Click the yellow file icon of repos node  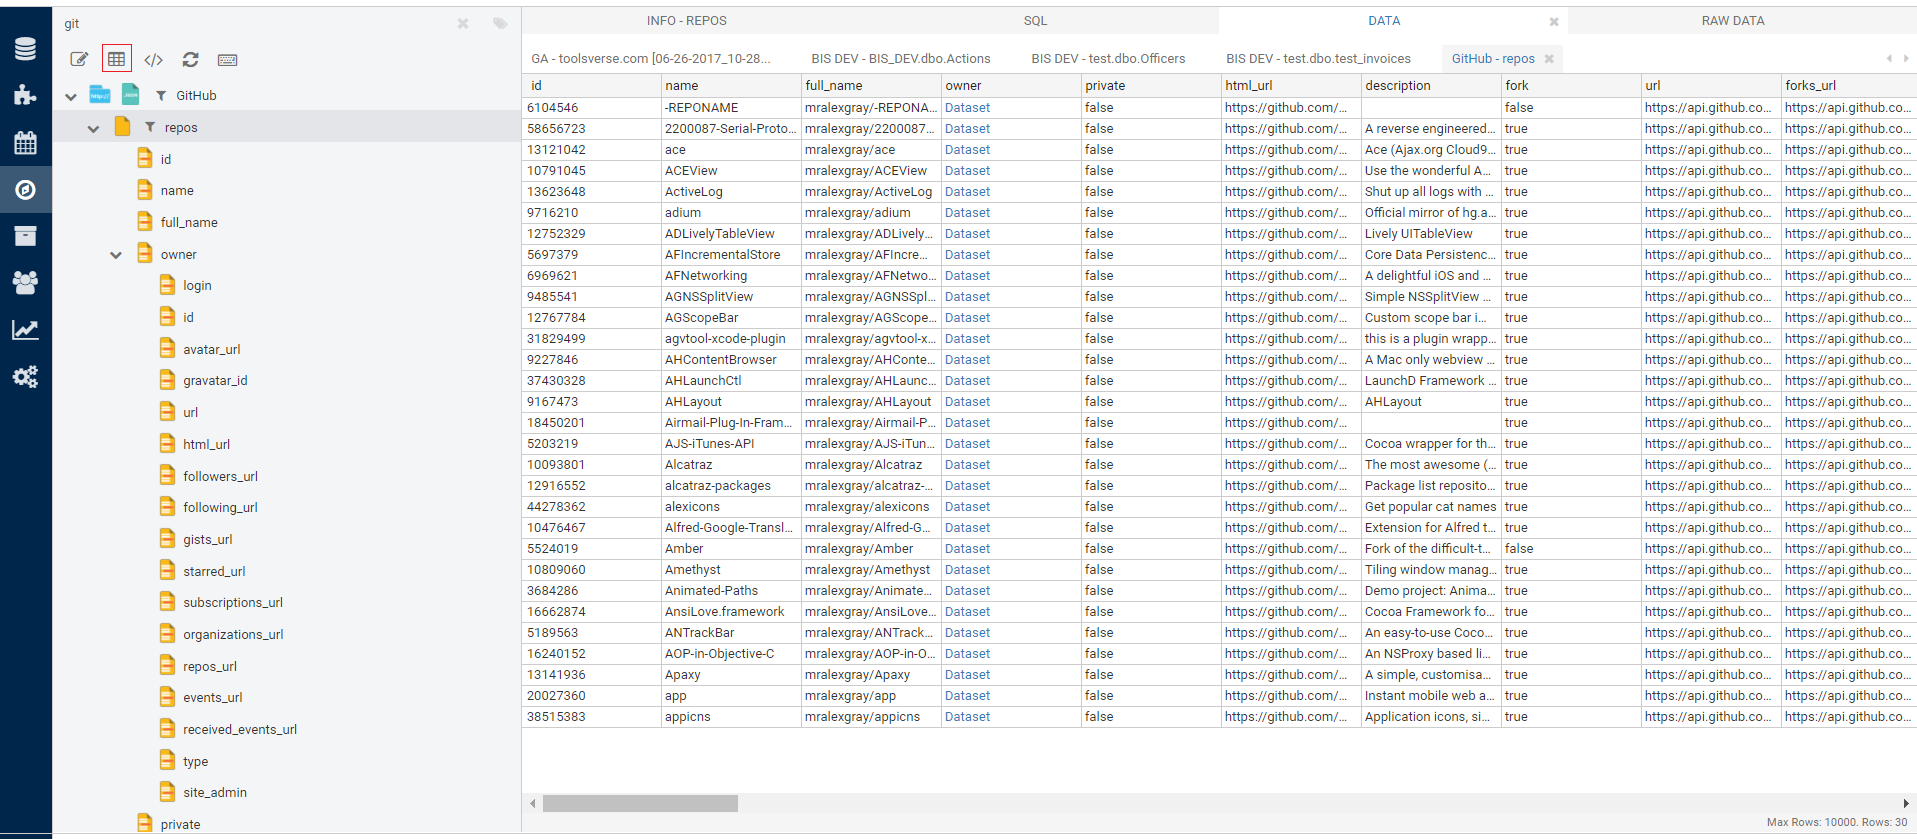coord(122,126)
